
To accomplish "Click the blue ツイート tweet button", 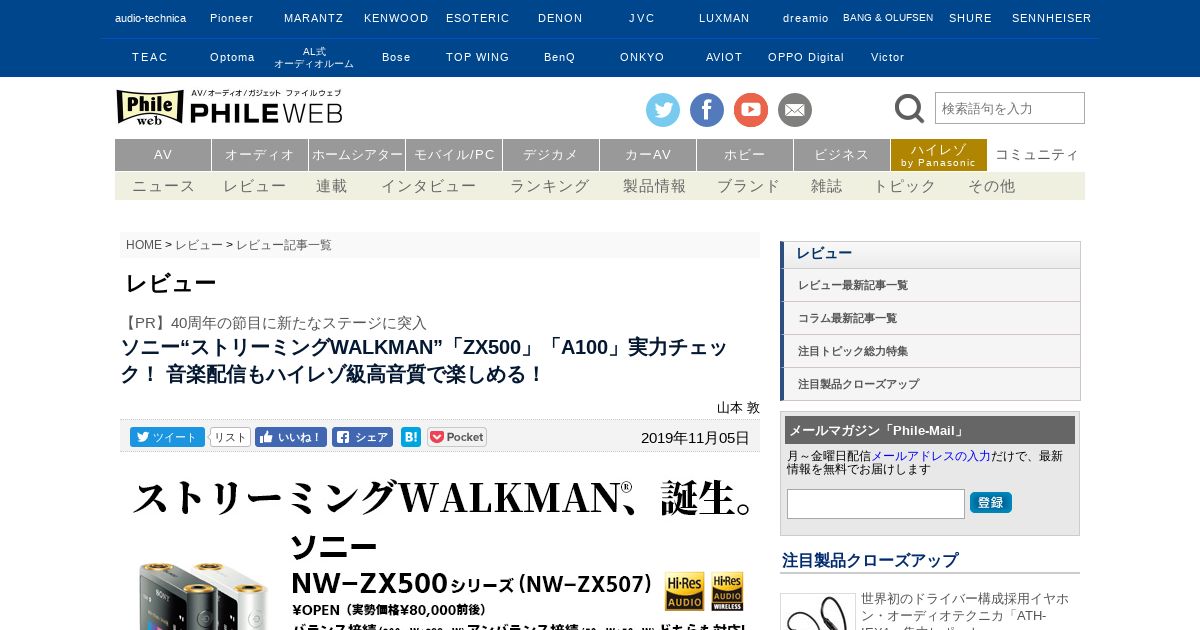I will tap(167, 437).
